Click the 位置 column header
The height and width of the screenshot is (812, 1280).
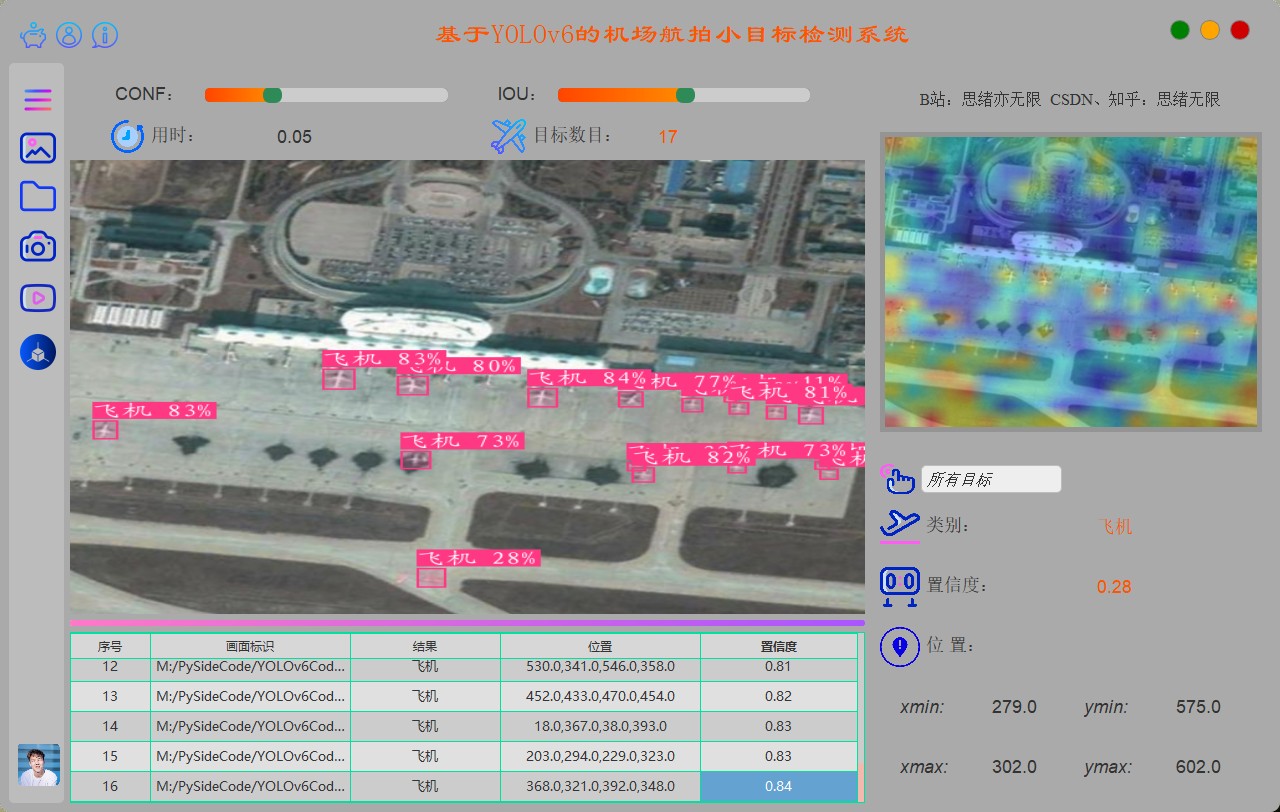[600, 647]
